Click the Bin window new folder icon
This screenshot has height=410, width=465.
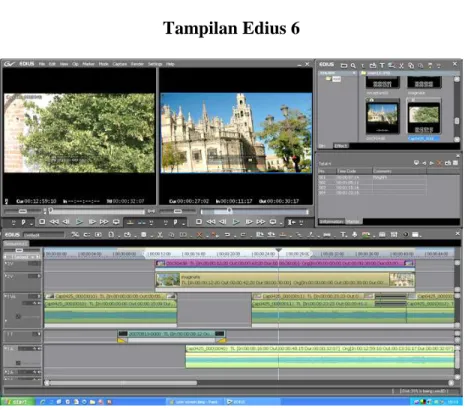[x=344, y=66]
